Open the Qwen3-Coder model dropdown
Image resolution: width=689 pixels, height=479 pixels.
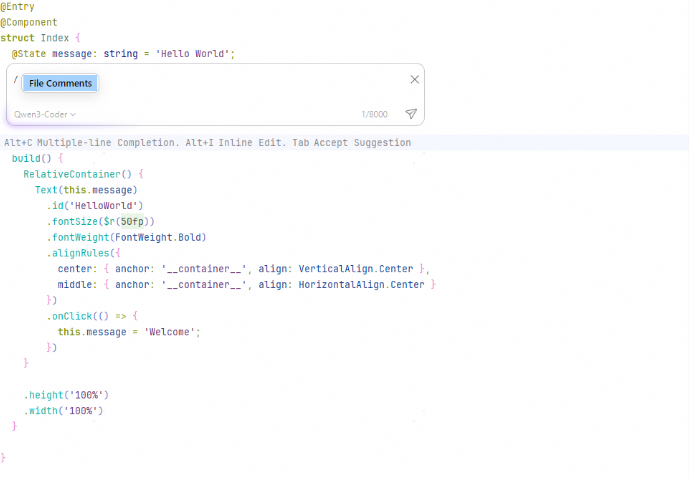[46, 114]
